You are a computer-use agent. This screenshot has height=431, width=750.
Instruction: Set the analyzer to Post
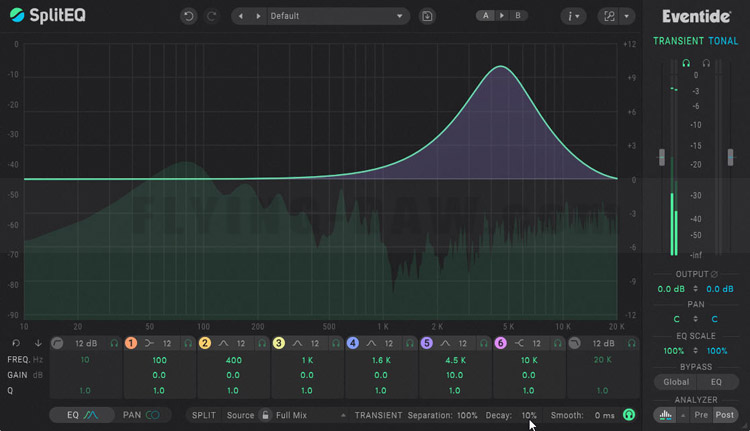tap(725, 415)
